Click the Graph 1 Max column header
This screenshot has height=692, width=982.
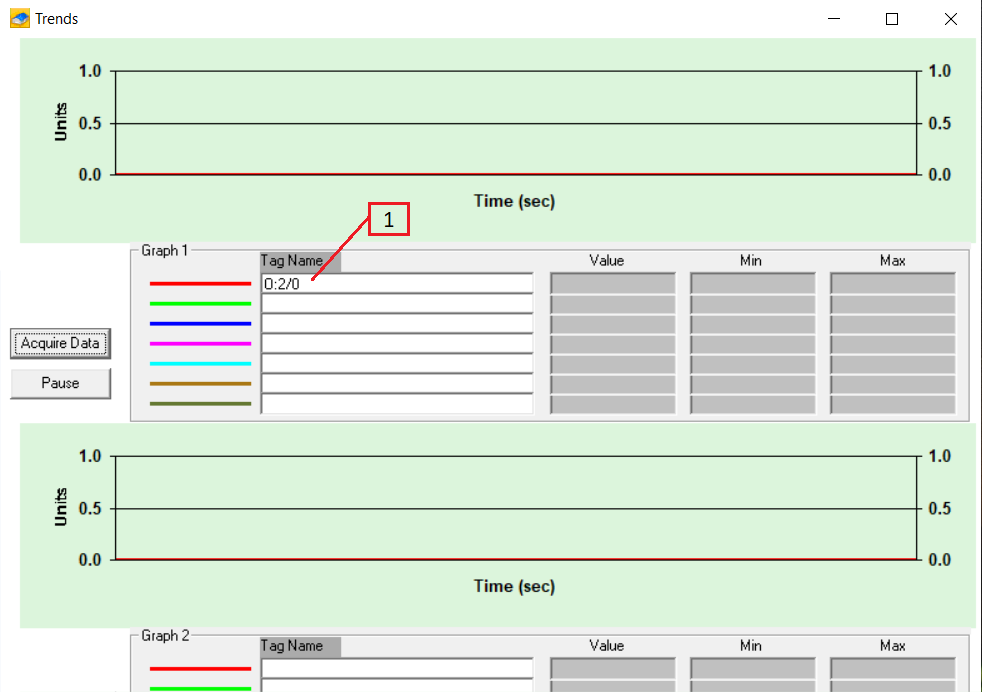[892, 261]
